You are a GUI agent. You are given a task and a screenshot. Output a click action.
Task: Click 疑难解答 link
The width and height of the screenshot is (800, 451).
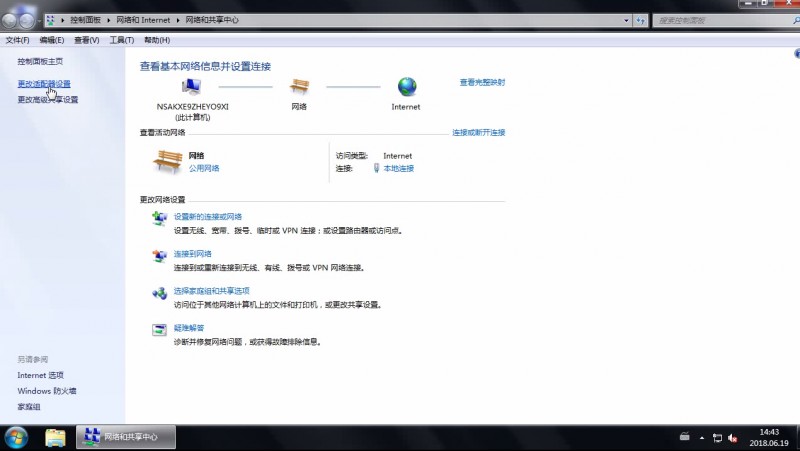(189, 328)
